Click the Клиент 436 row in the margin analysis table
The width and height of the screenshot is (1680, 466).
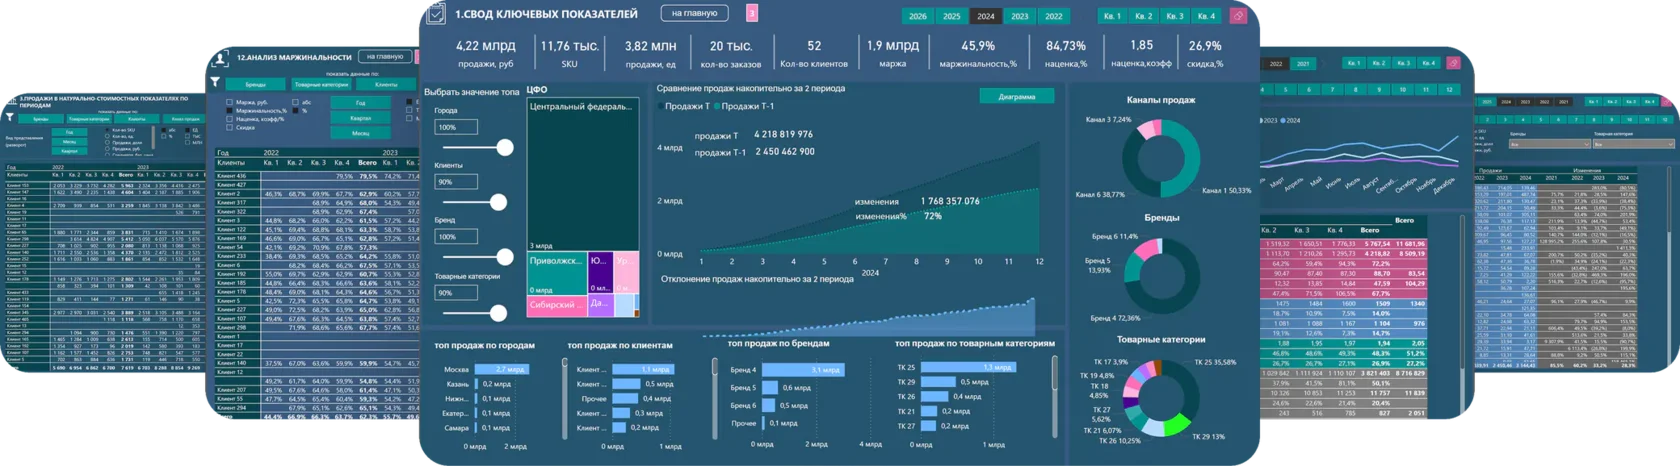coord(317,176)
